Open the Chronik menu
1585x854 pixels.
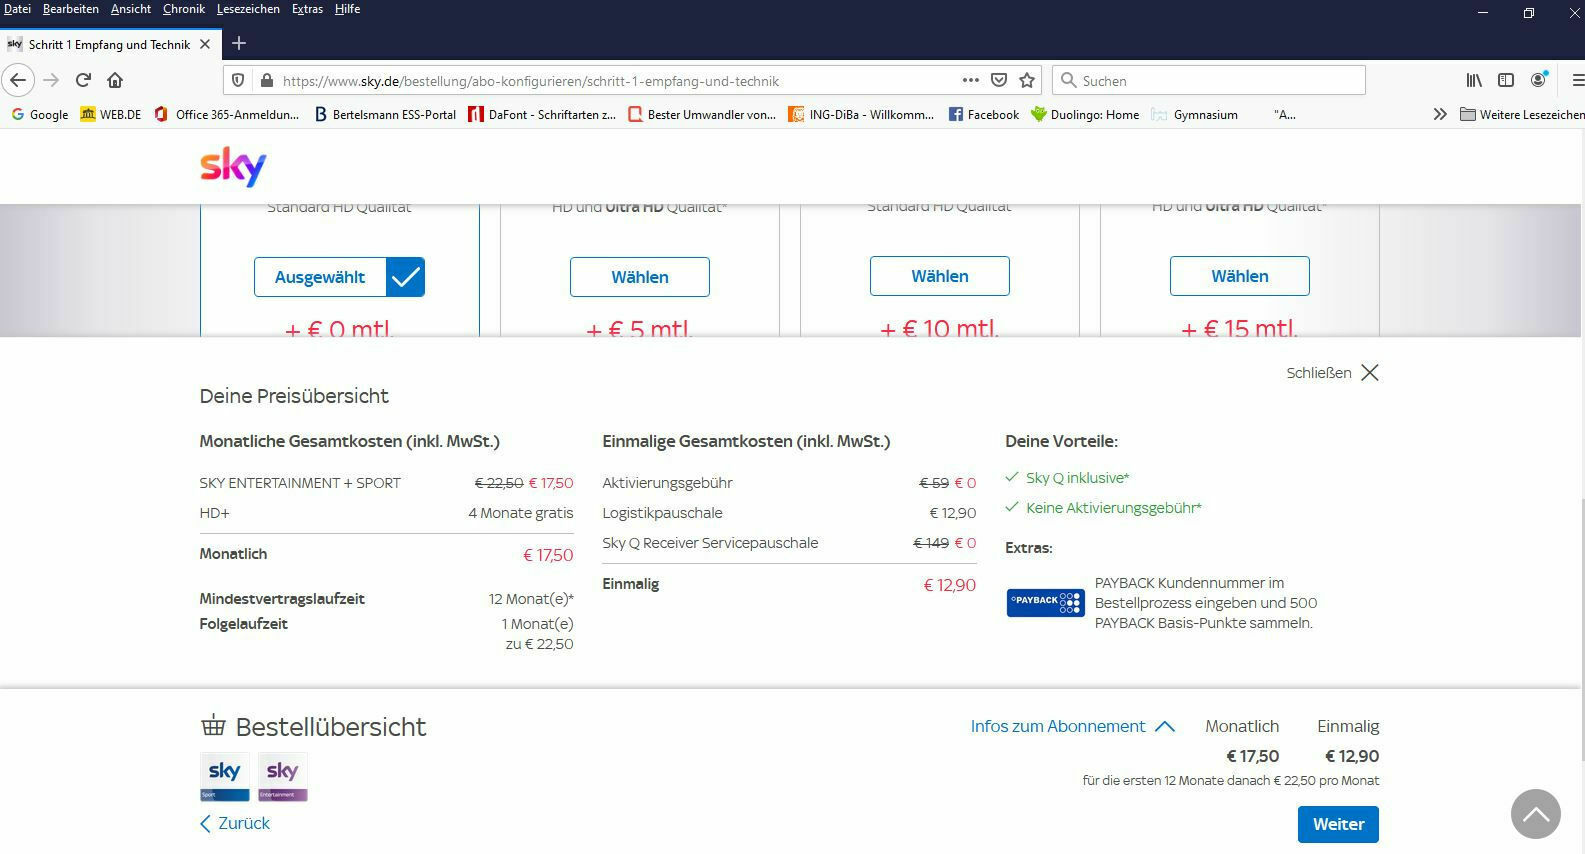pos(184,9)
